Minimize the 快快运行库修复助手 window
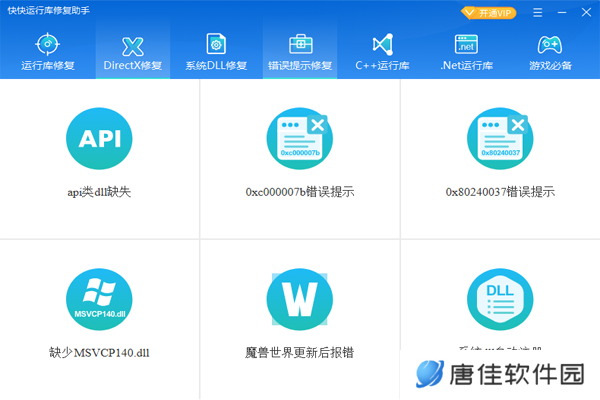The height and width of the screenshot is (400, 600). point(562,13)
